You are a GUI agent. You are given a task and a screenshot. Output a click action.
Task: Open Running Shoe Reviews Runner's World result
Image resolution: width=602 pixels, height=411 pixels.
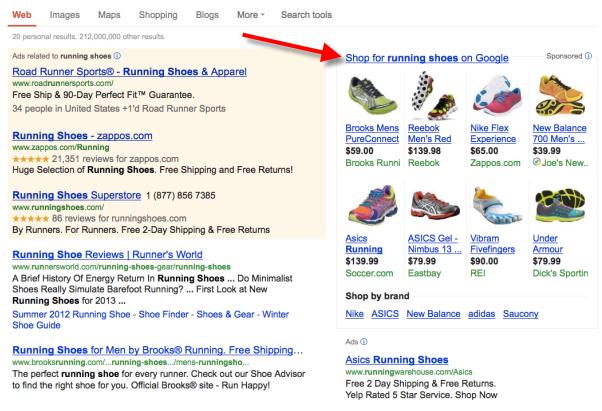(107, 254)
